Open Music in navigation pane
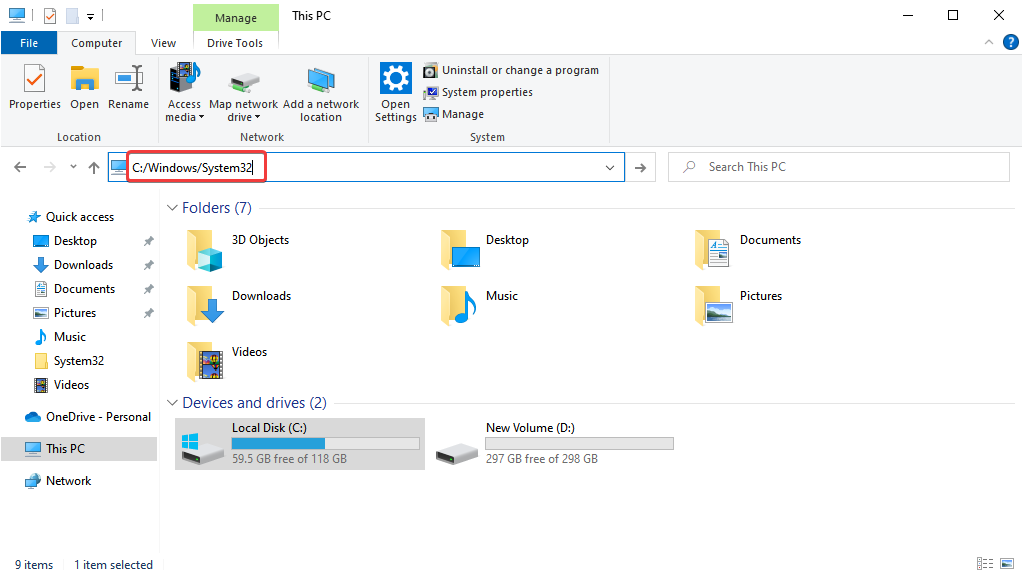This screenshot has height=577, width=1023. (61, 337)
